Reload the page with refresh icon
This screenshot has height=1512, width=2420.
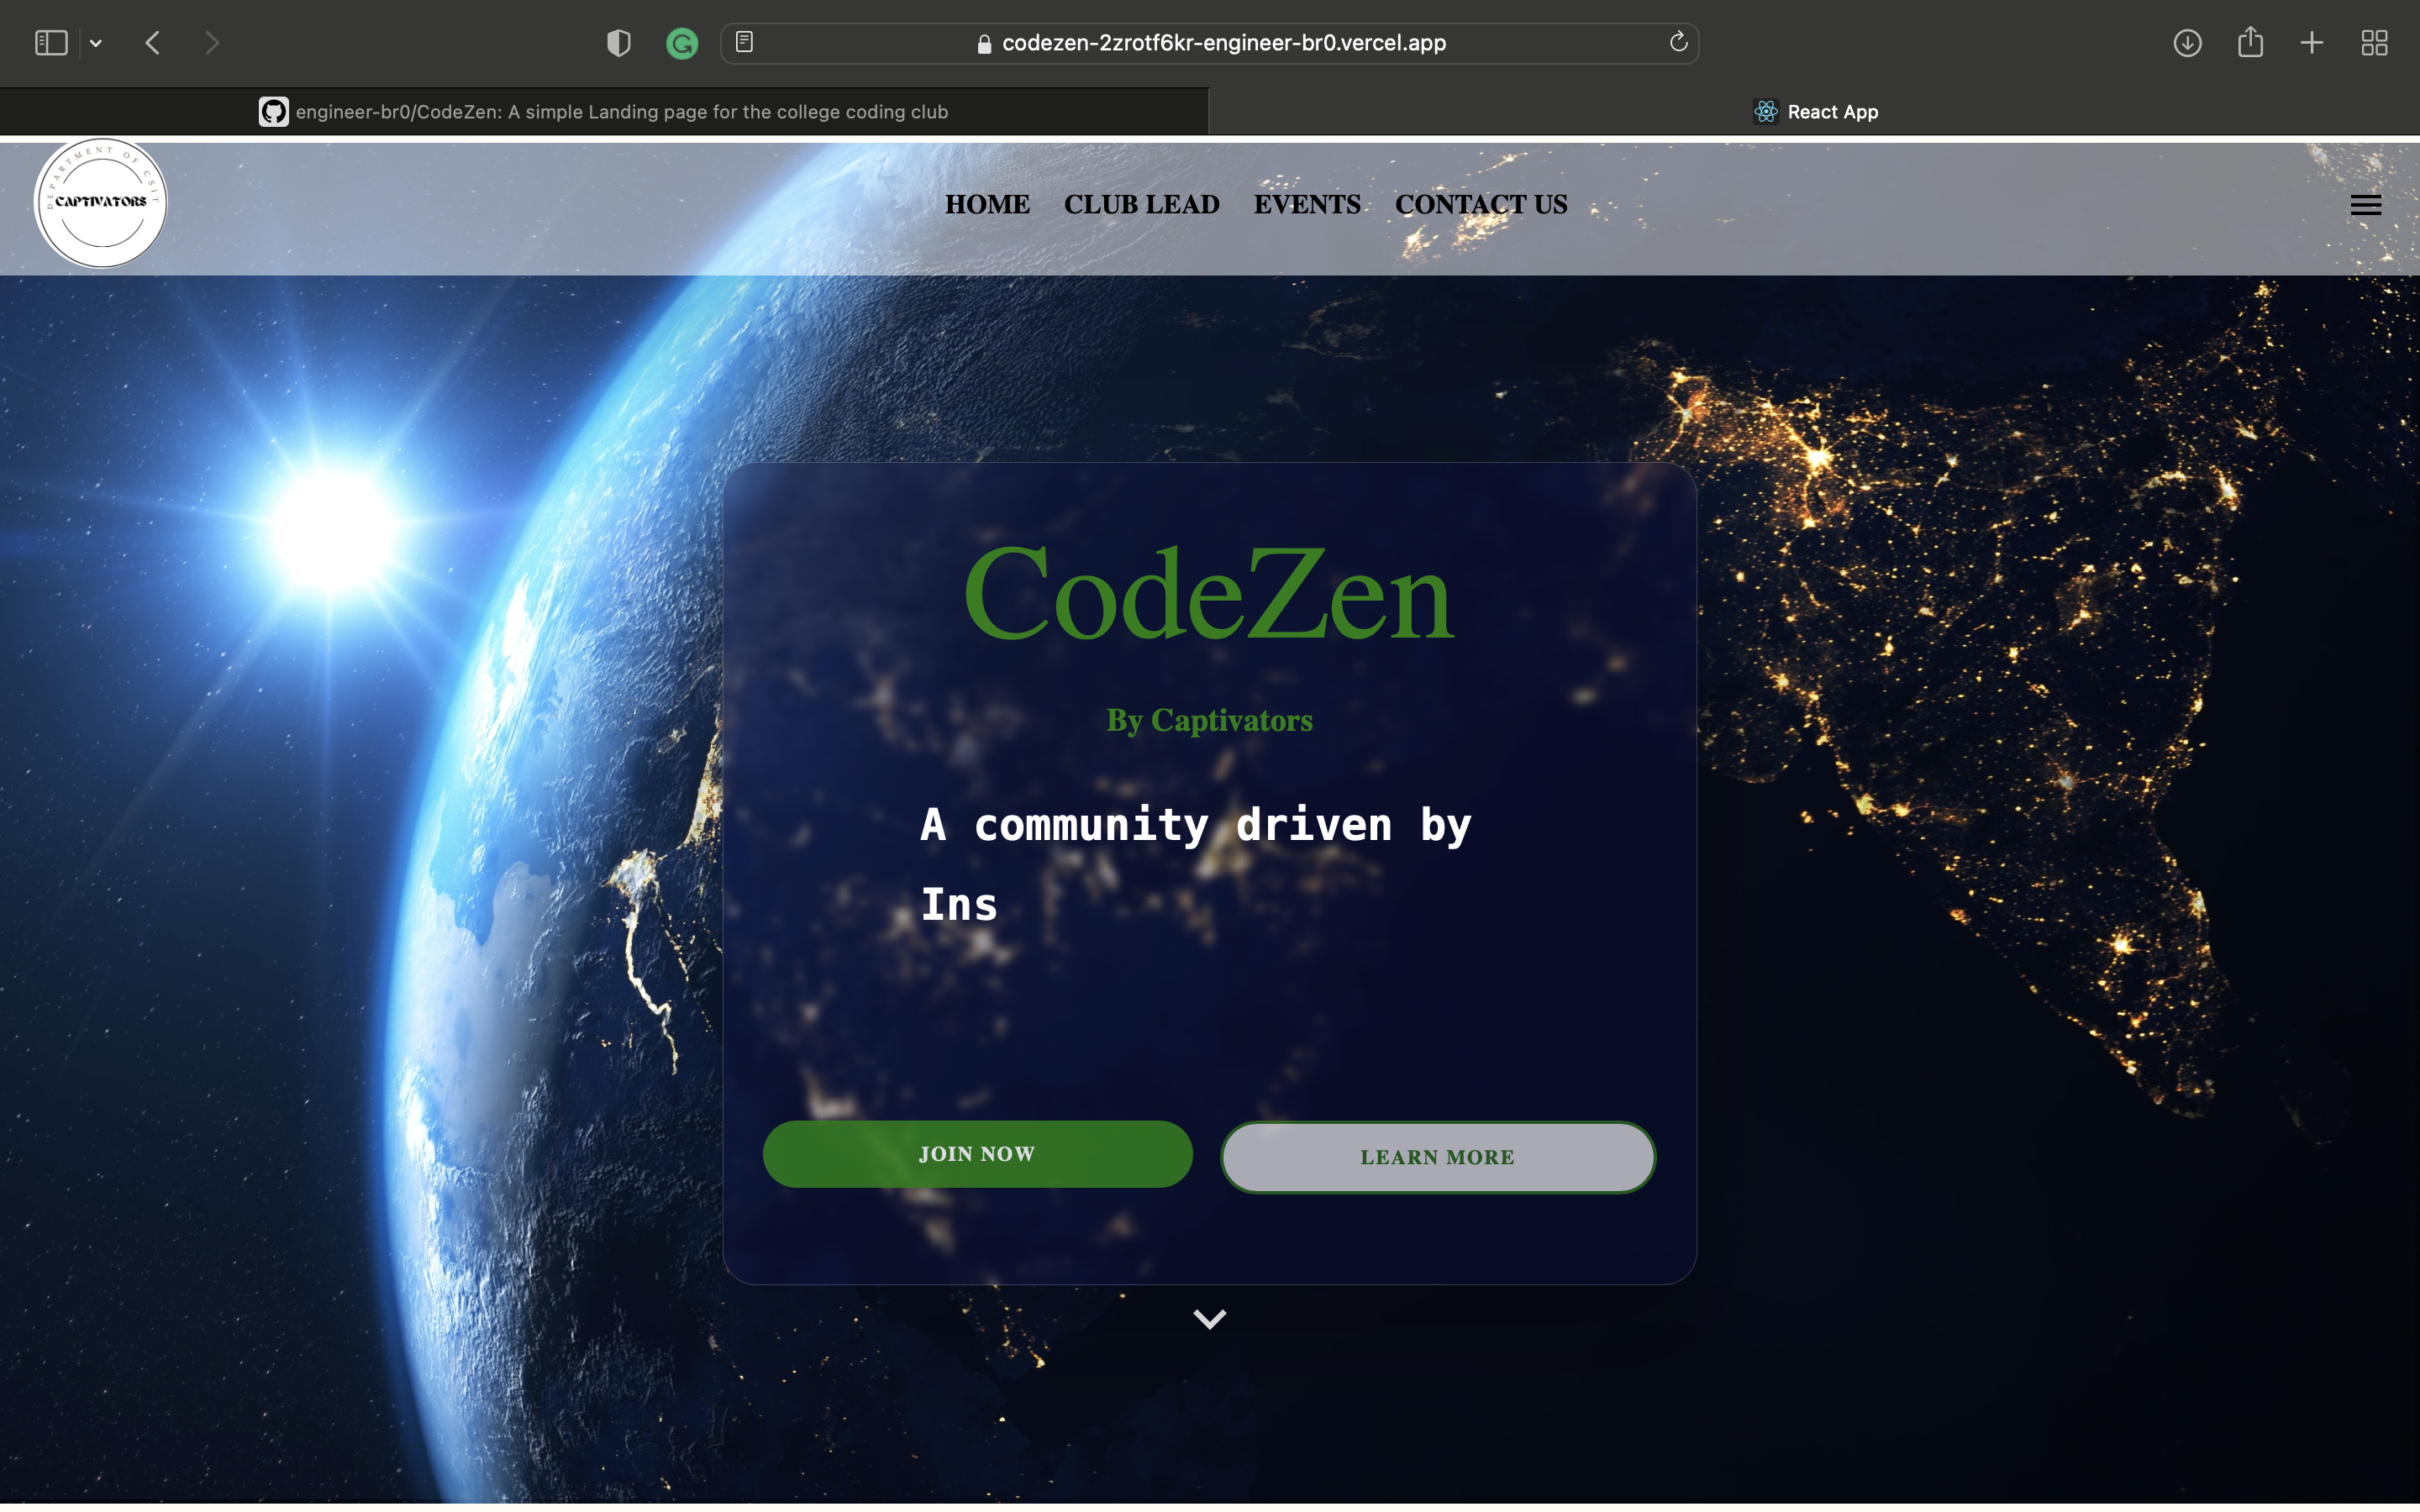1678,42
